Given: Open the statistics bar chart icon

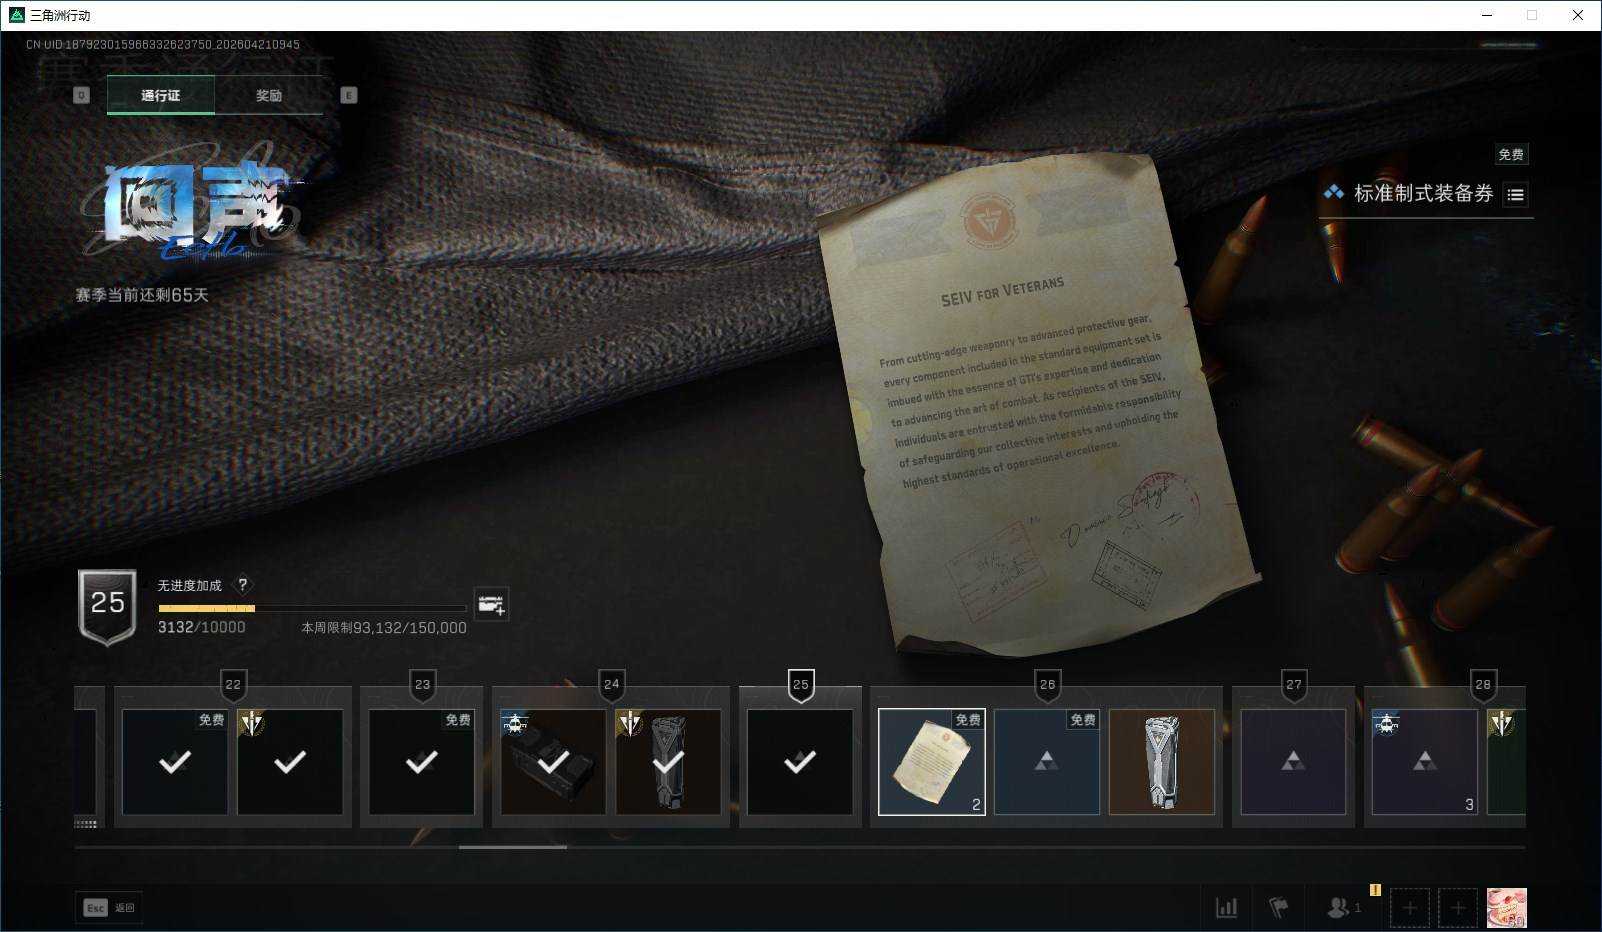Looking at the screenshot, I should pyautogui.click(x=1226, y=908).
